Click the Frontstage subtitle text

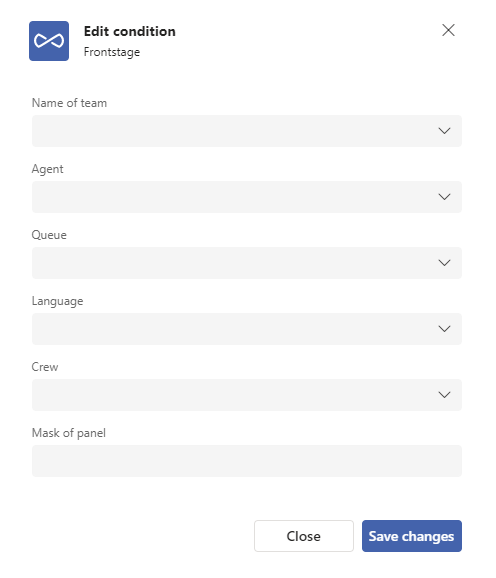[x=112, y=52]
